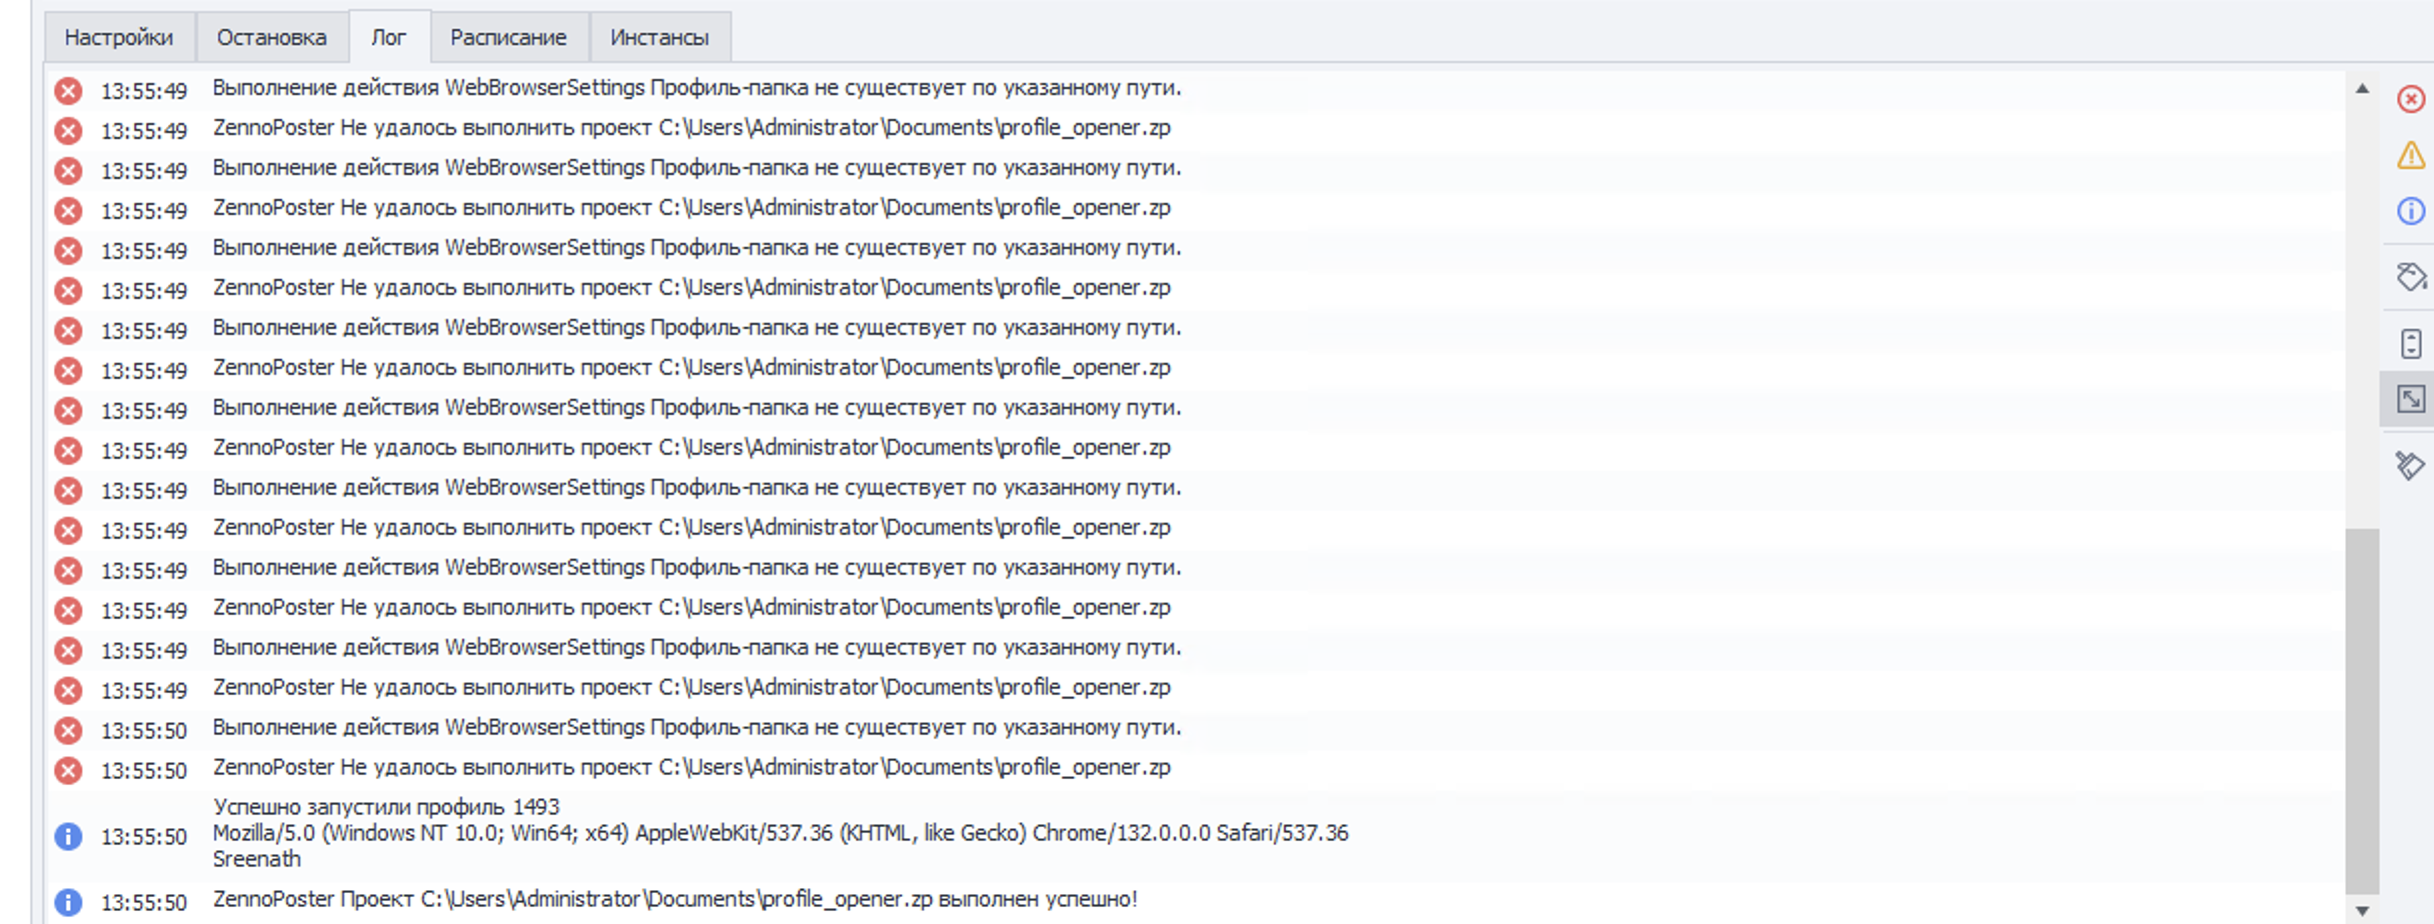The width and height of the screenshot is (2434, 924).
Task: Select the Лог tab
Action: click(x=389, y=37)
